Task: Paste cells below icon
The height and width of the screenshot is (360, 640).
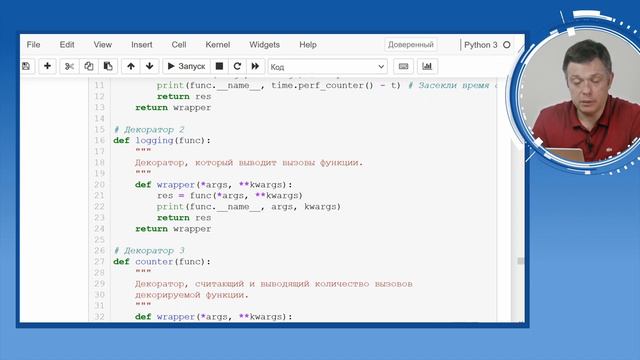Action: [108, 66]
